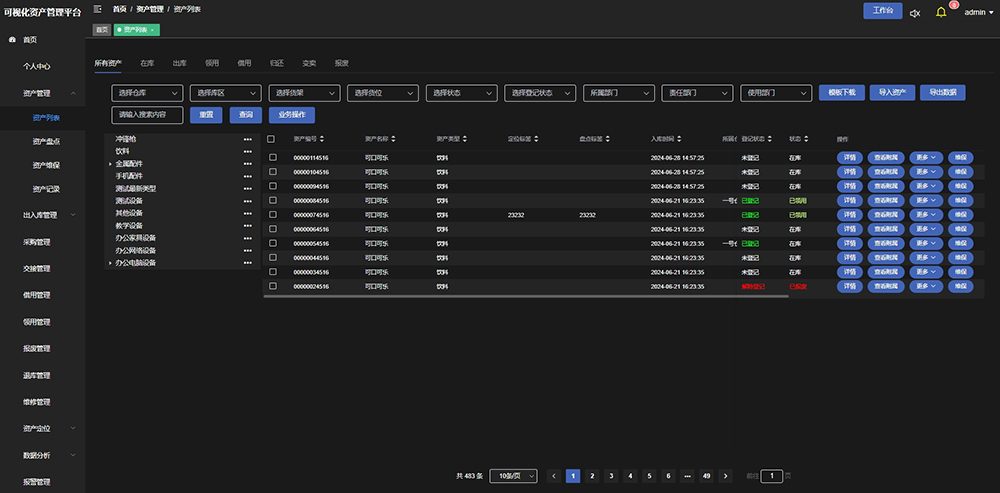Tick the checkbox for asset 00000074516

[x=272, y=215]
